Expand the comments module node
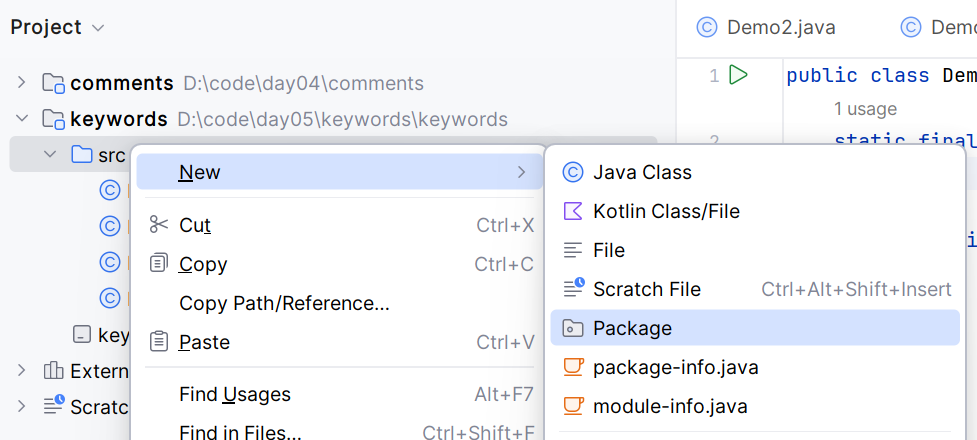Viewport: 977px width, 440px height. [x=22, y=83]
